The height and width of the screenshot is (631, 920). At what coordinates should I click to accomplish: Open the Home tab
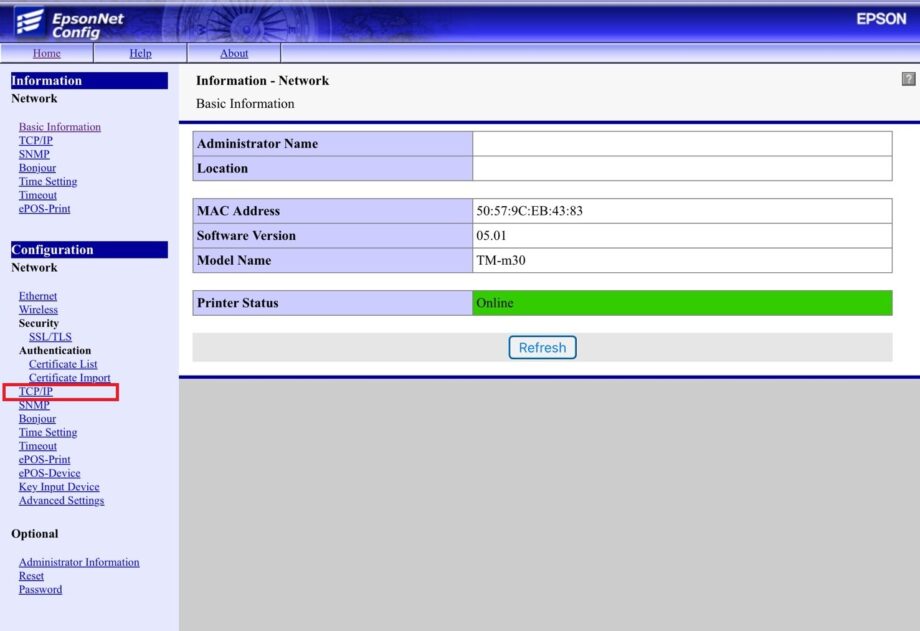(46, 53)
